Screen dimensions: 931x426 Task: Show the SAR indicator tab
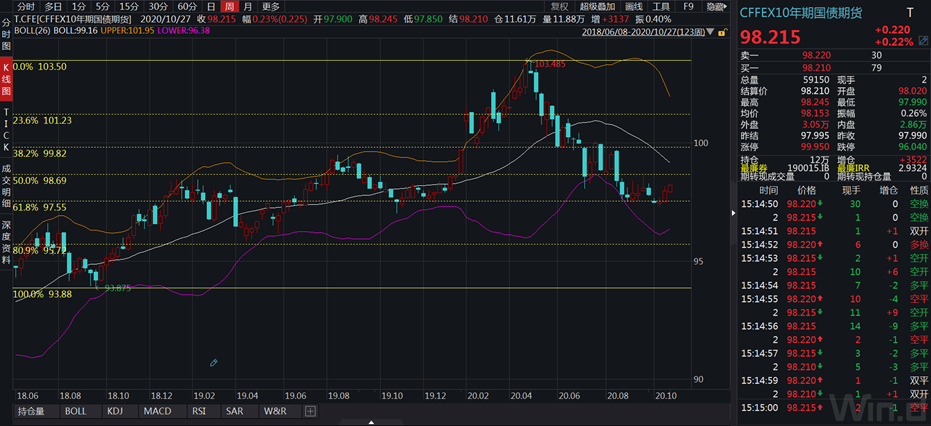(234, 411)
